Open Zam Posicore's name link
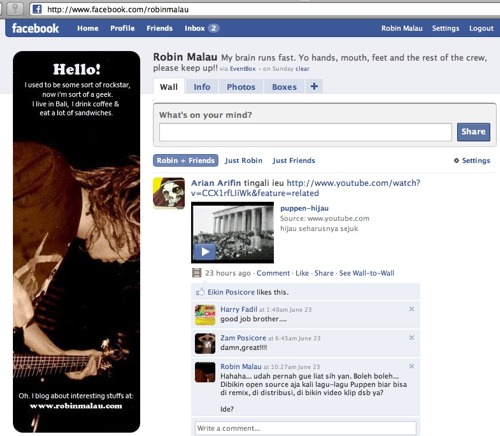Screen dimensions: 500x436 click(243, 338)
